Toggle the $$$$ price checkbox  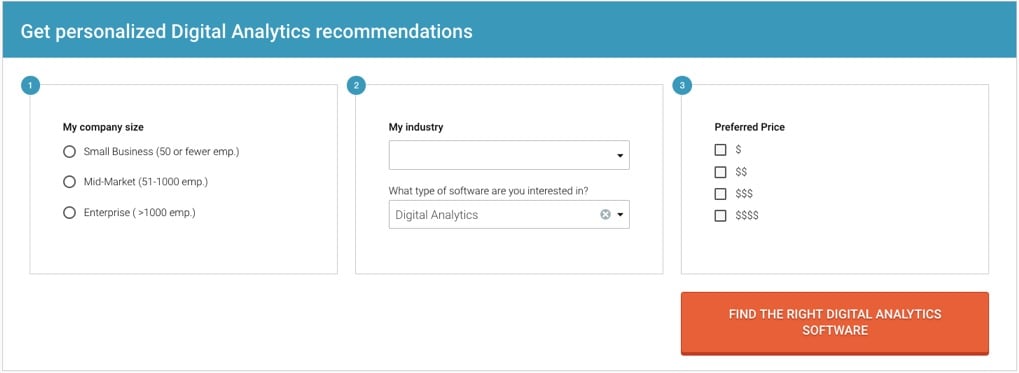(720, 216)
